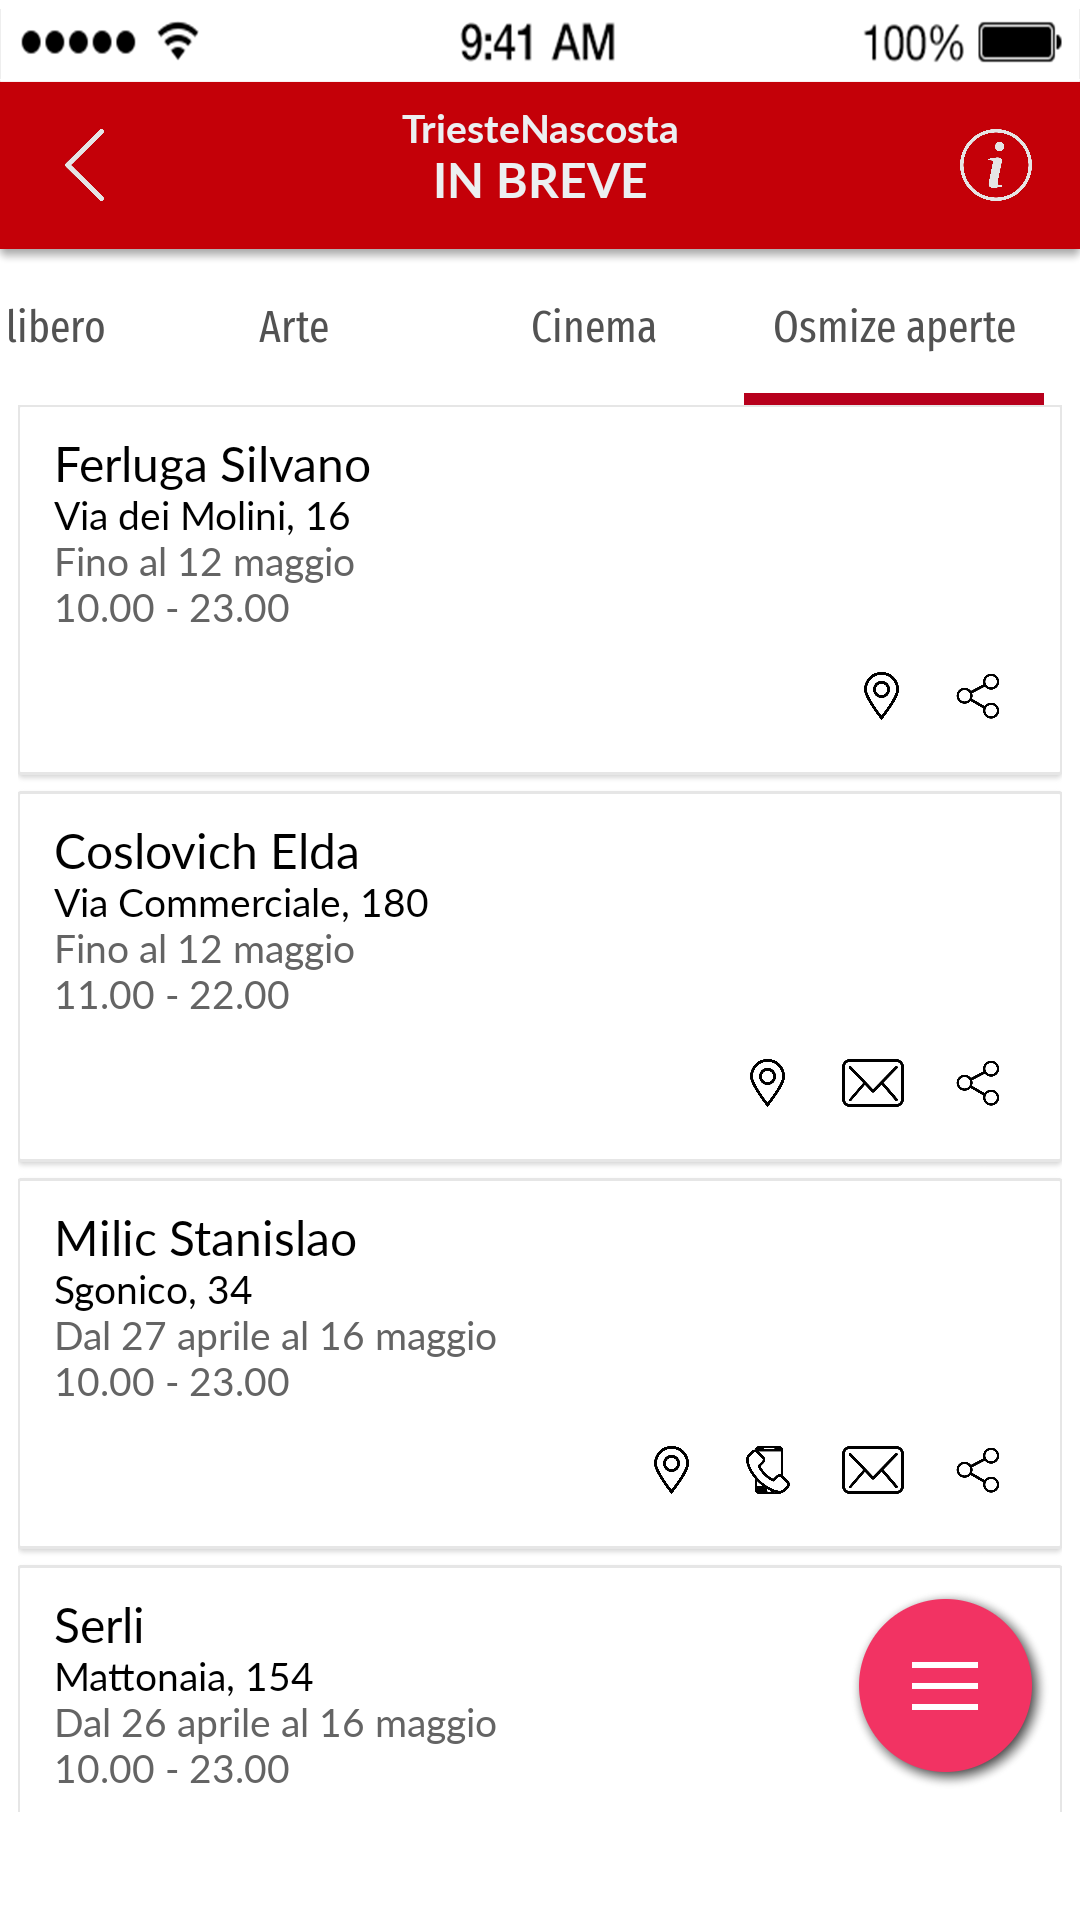Share the Coslovich Elda listing
1080x1920 pixels.
click(978, 1083)
